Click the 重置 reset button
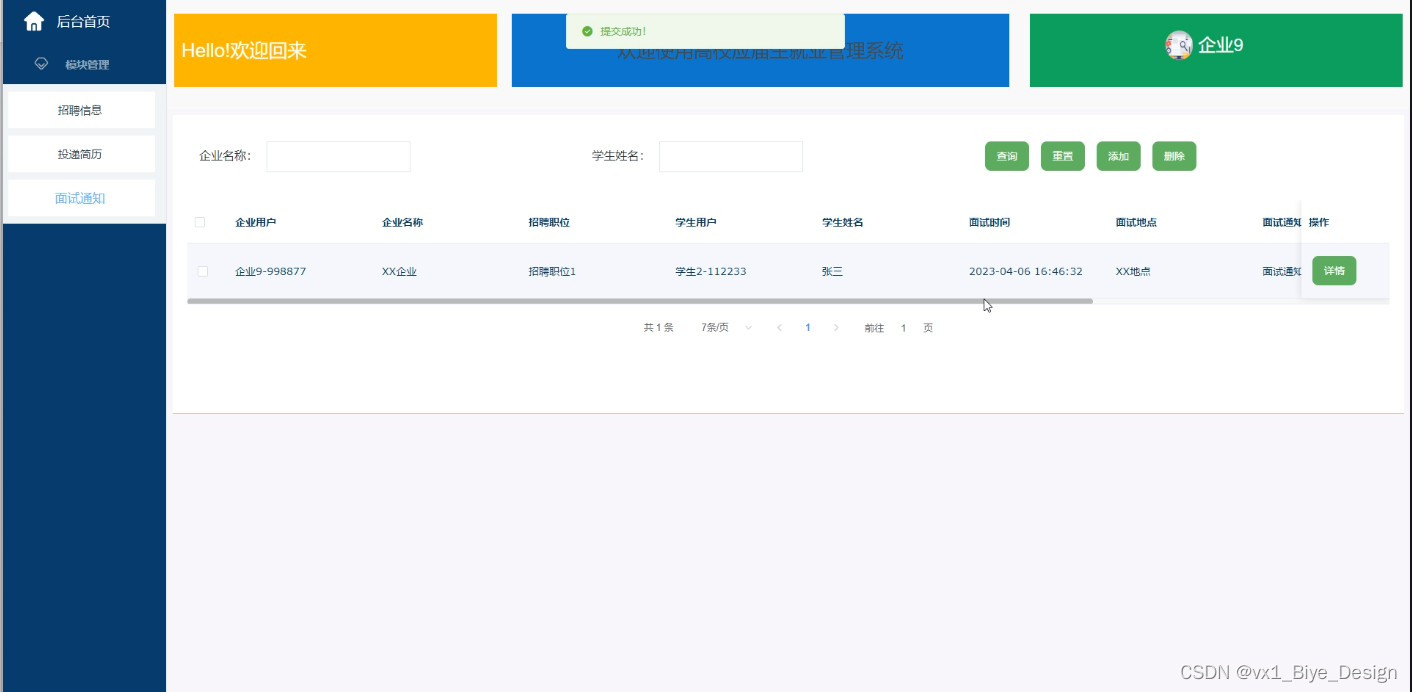The image size is (1412, 692). [x=1063, y=156]
